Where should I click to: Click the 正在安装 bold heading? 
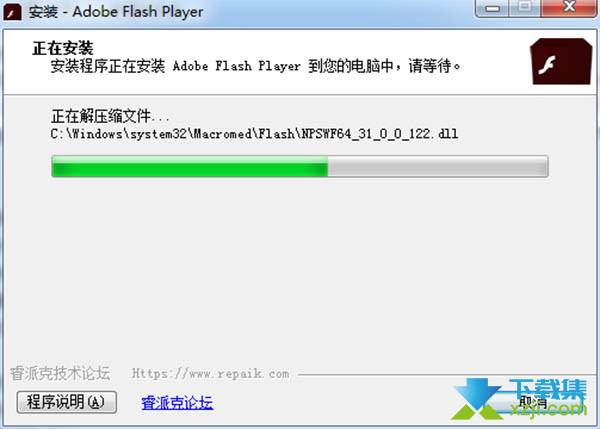(x=63, y=48)
